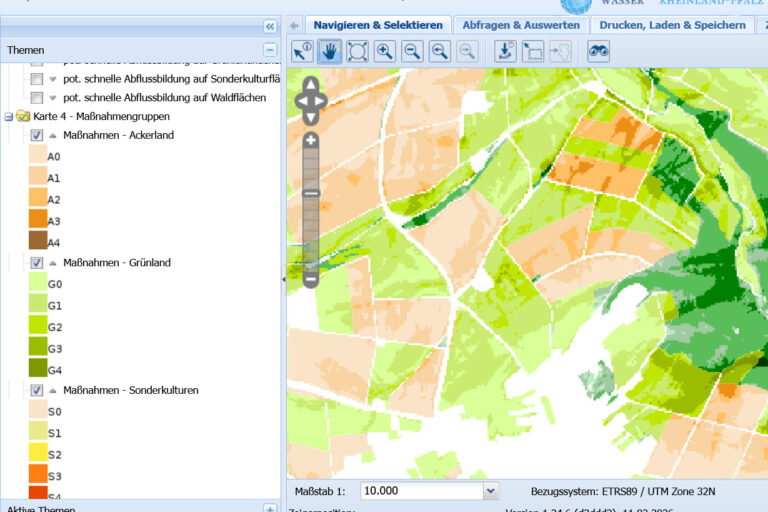Switch to Navigieren & Selektieren tab

click(378, 25)
